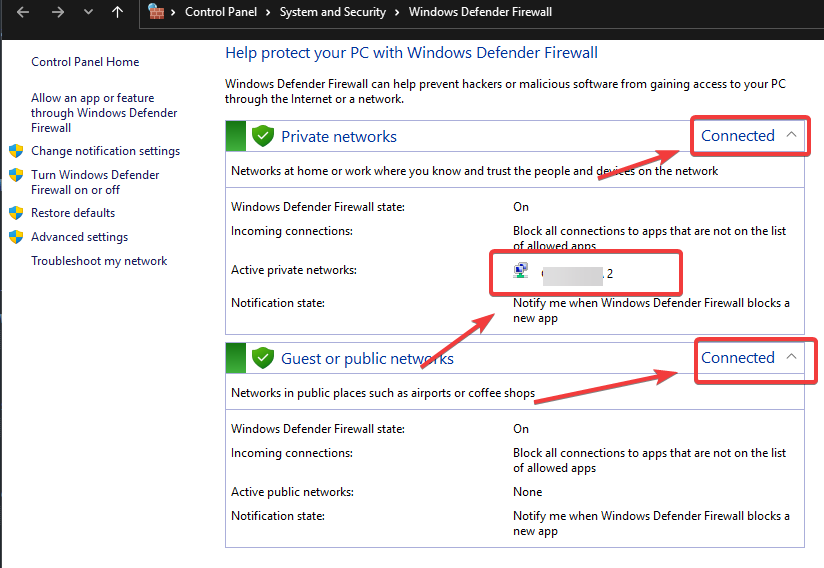Go back with the left arrow
Viewport: 824px width, 568px height.
(23, 12)
